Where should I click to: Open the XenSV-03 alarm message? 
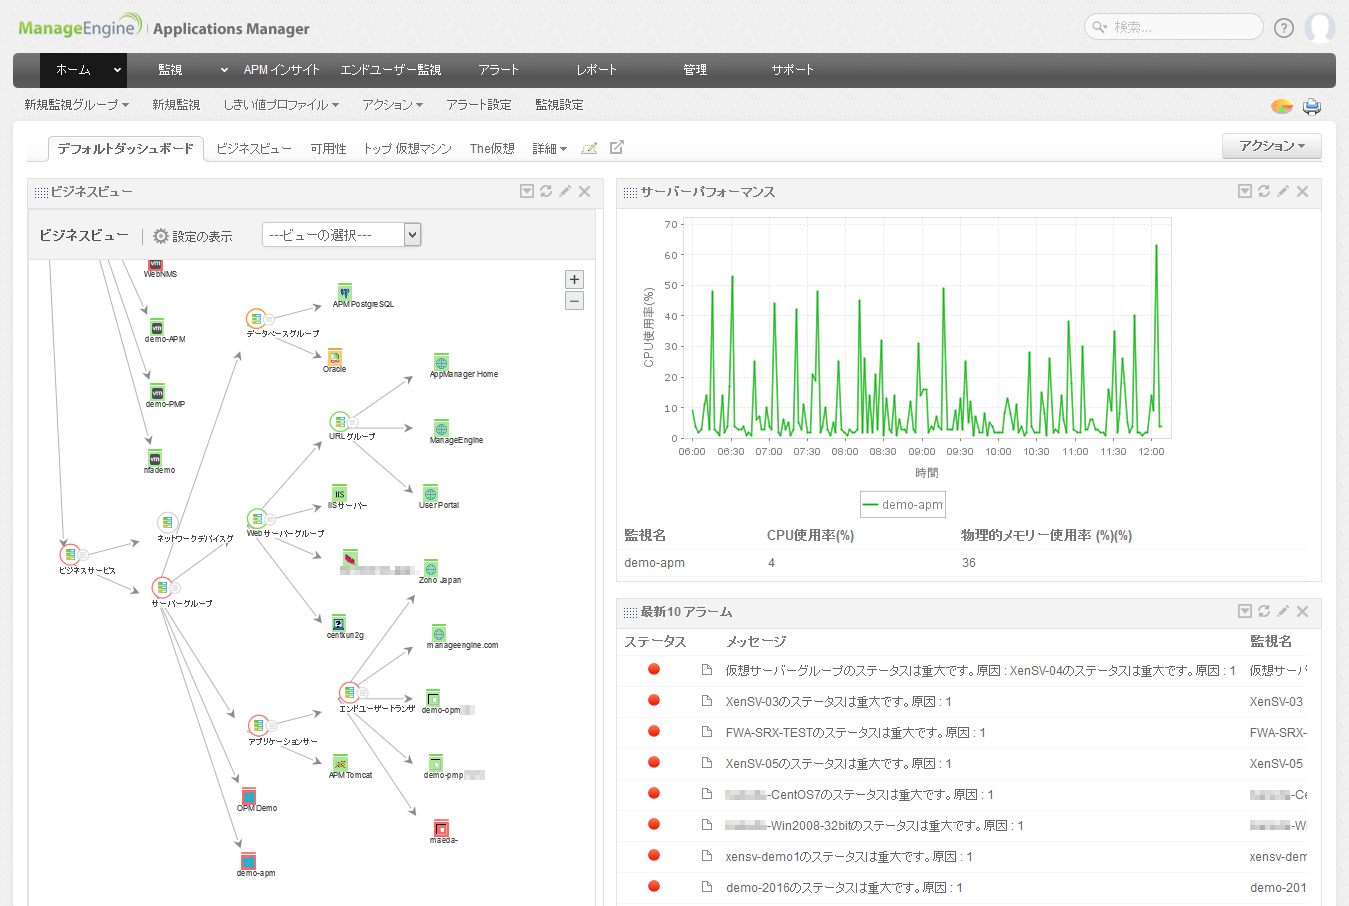coord(839,702)
